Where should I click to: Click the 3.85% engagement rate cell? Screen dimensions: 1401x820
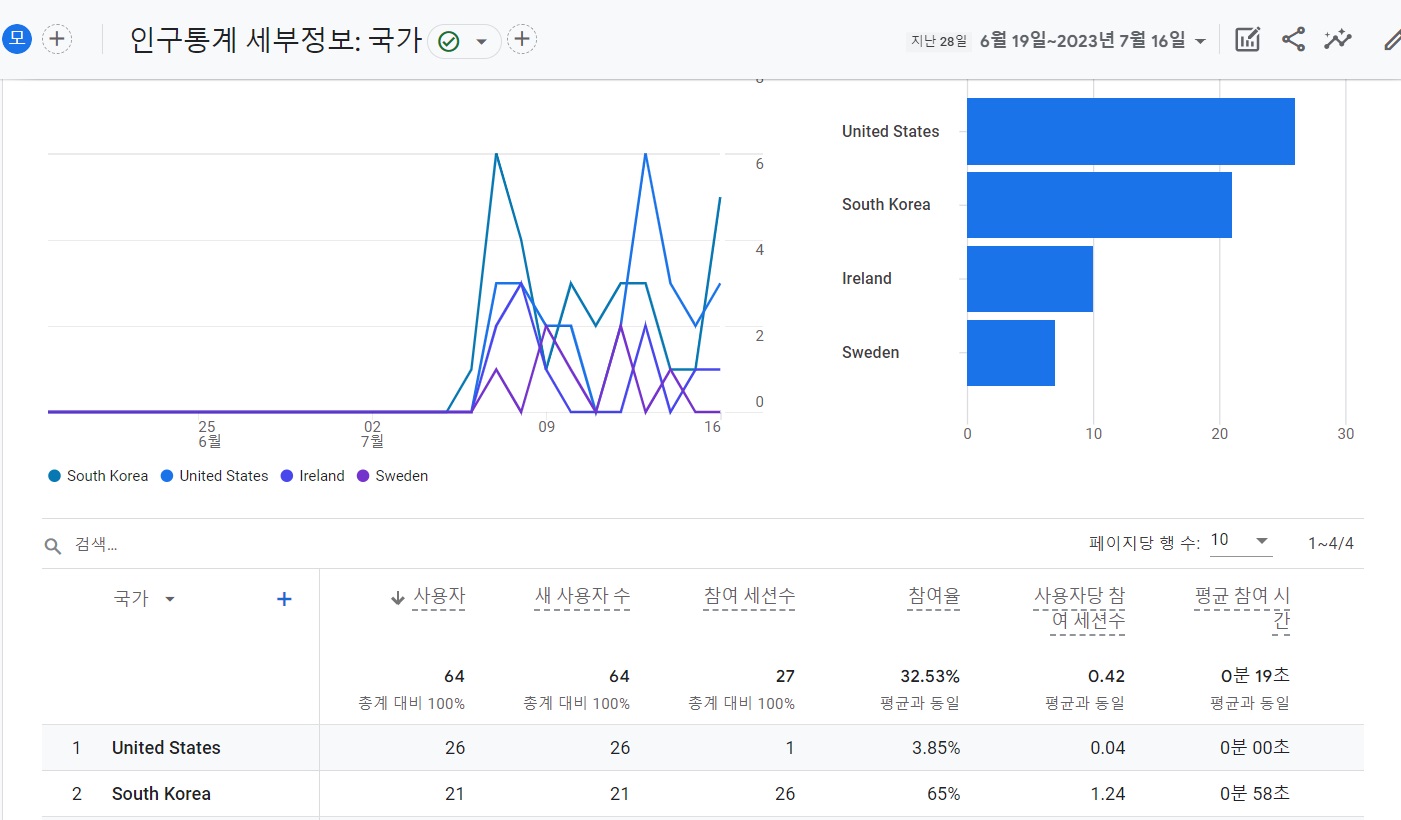pyautogui.click(x=936, y=748)
